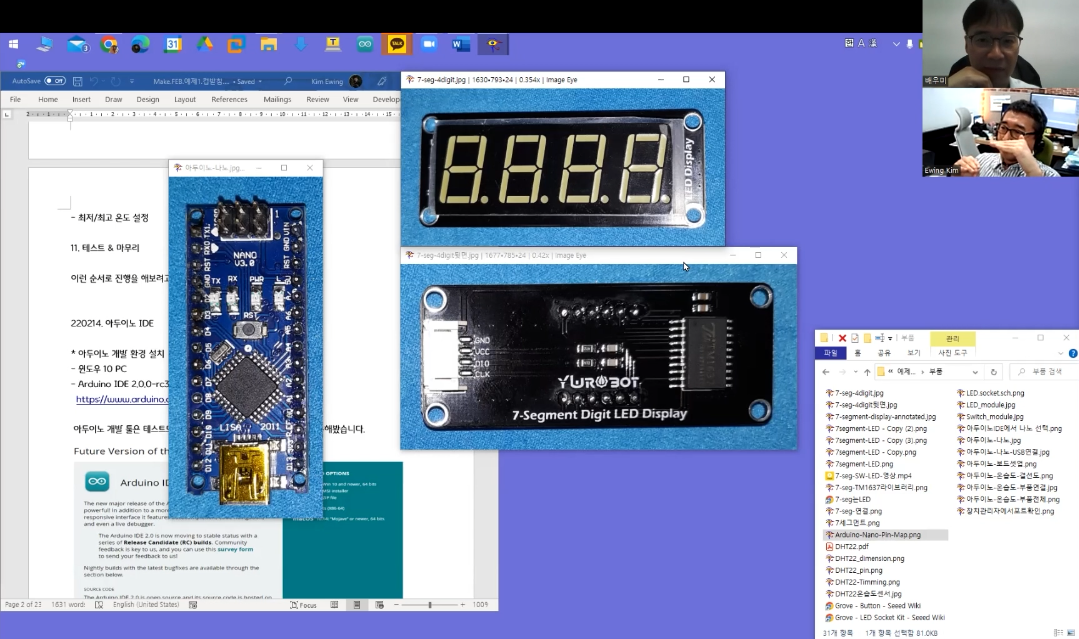Open the blue download arrow taskbar icon
This screenshot has height=639, width=1079.
(301, 45)
